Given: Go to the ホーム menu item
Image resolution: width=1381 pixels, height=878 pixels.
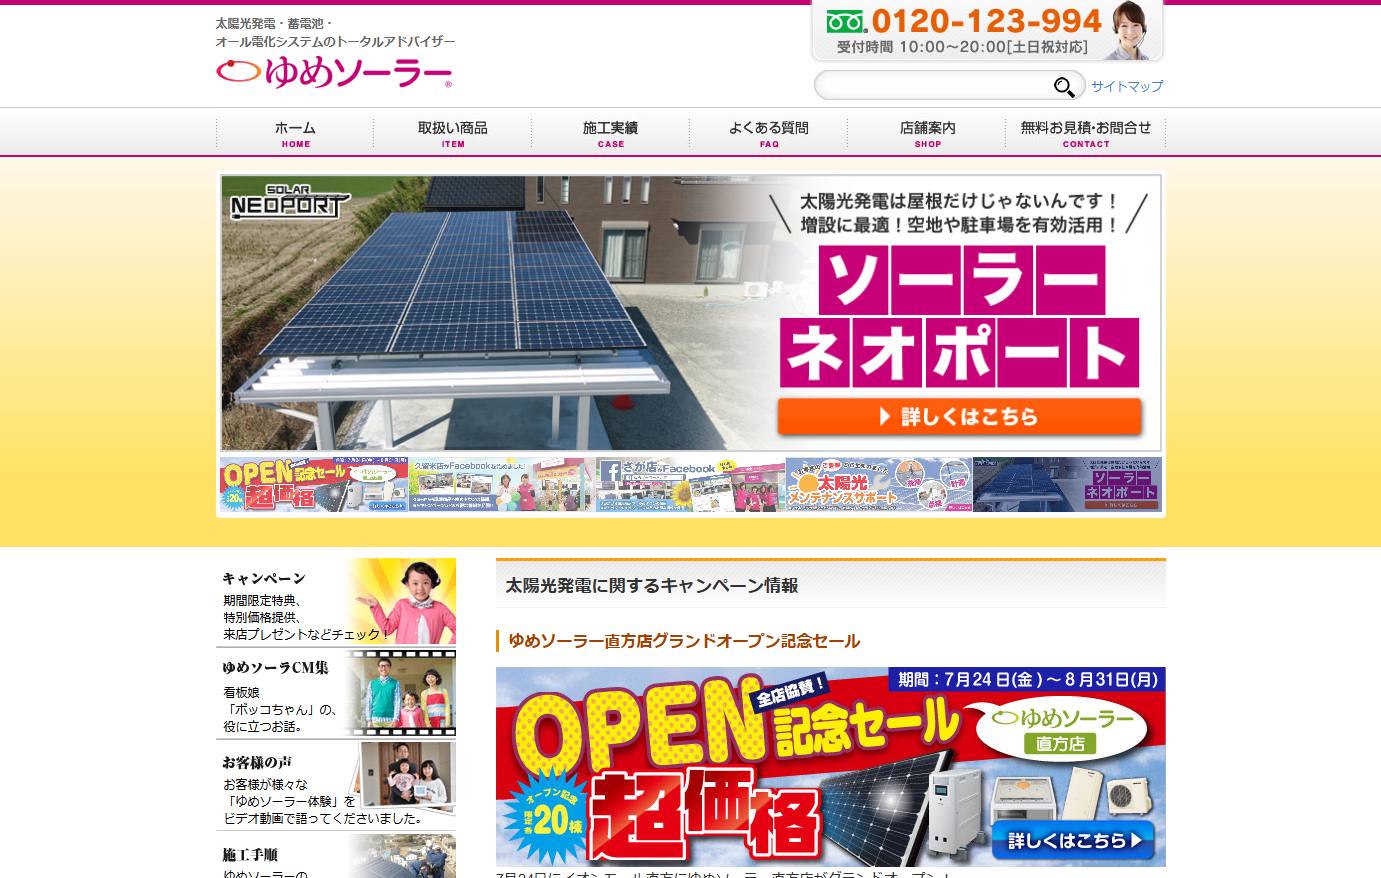Looking at the screenshot, I should click(x=295, y=133).
